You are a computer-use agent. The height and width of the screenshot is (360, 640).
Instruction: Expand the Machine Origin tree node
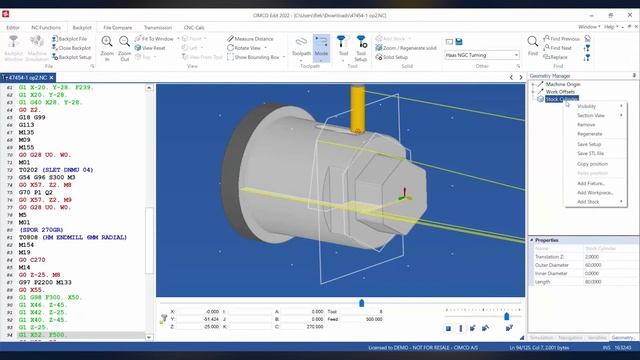coord(533,84)
